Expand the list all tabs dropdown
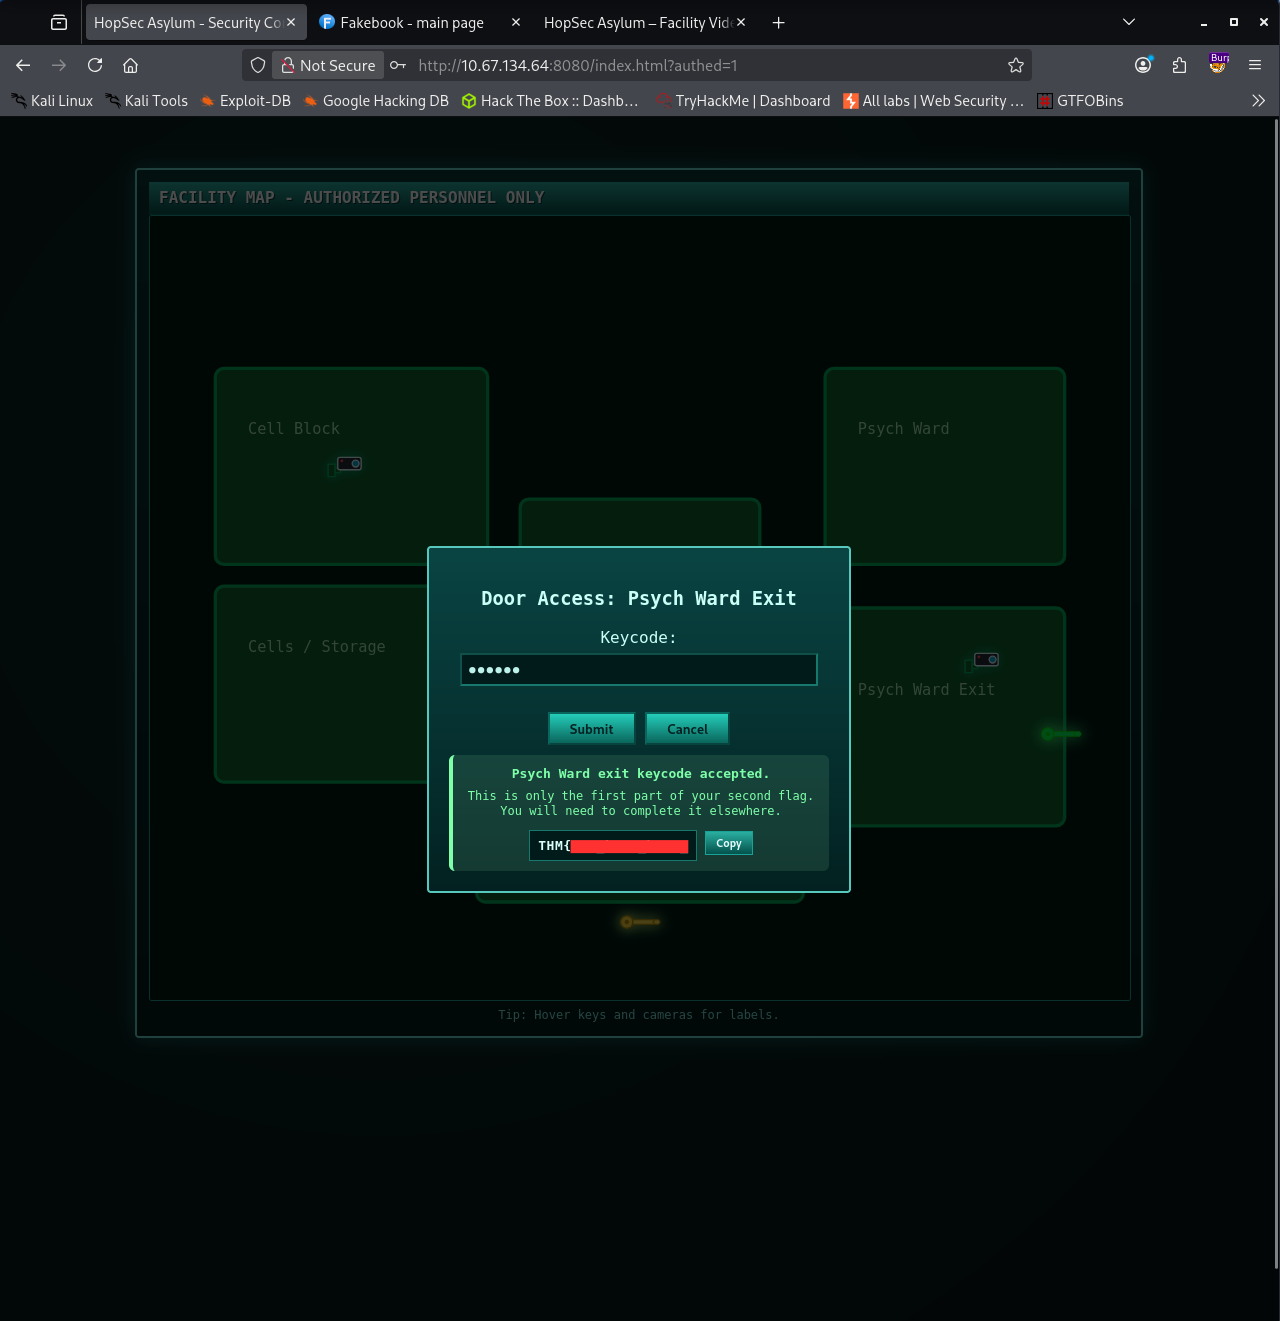The image size is (1280, 1321). (1129, 22)
